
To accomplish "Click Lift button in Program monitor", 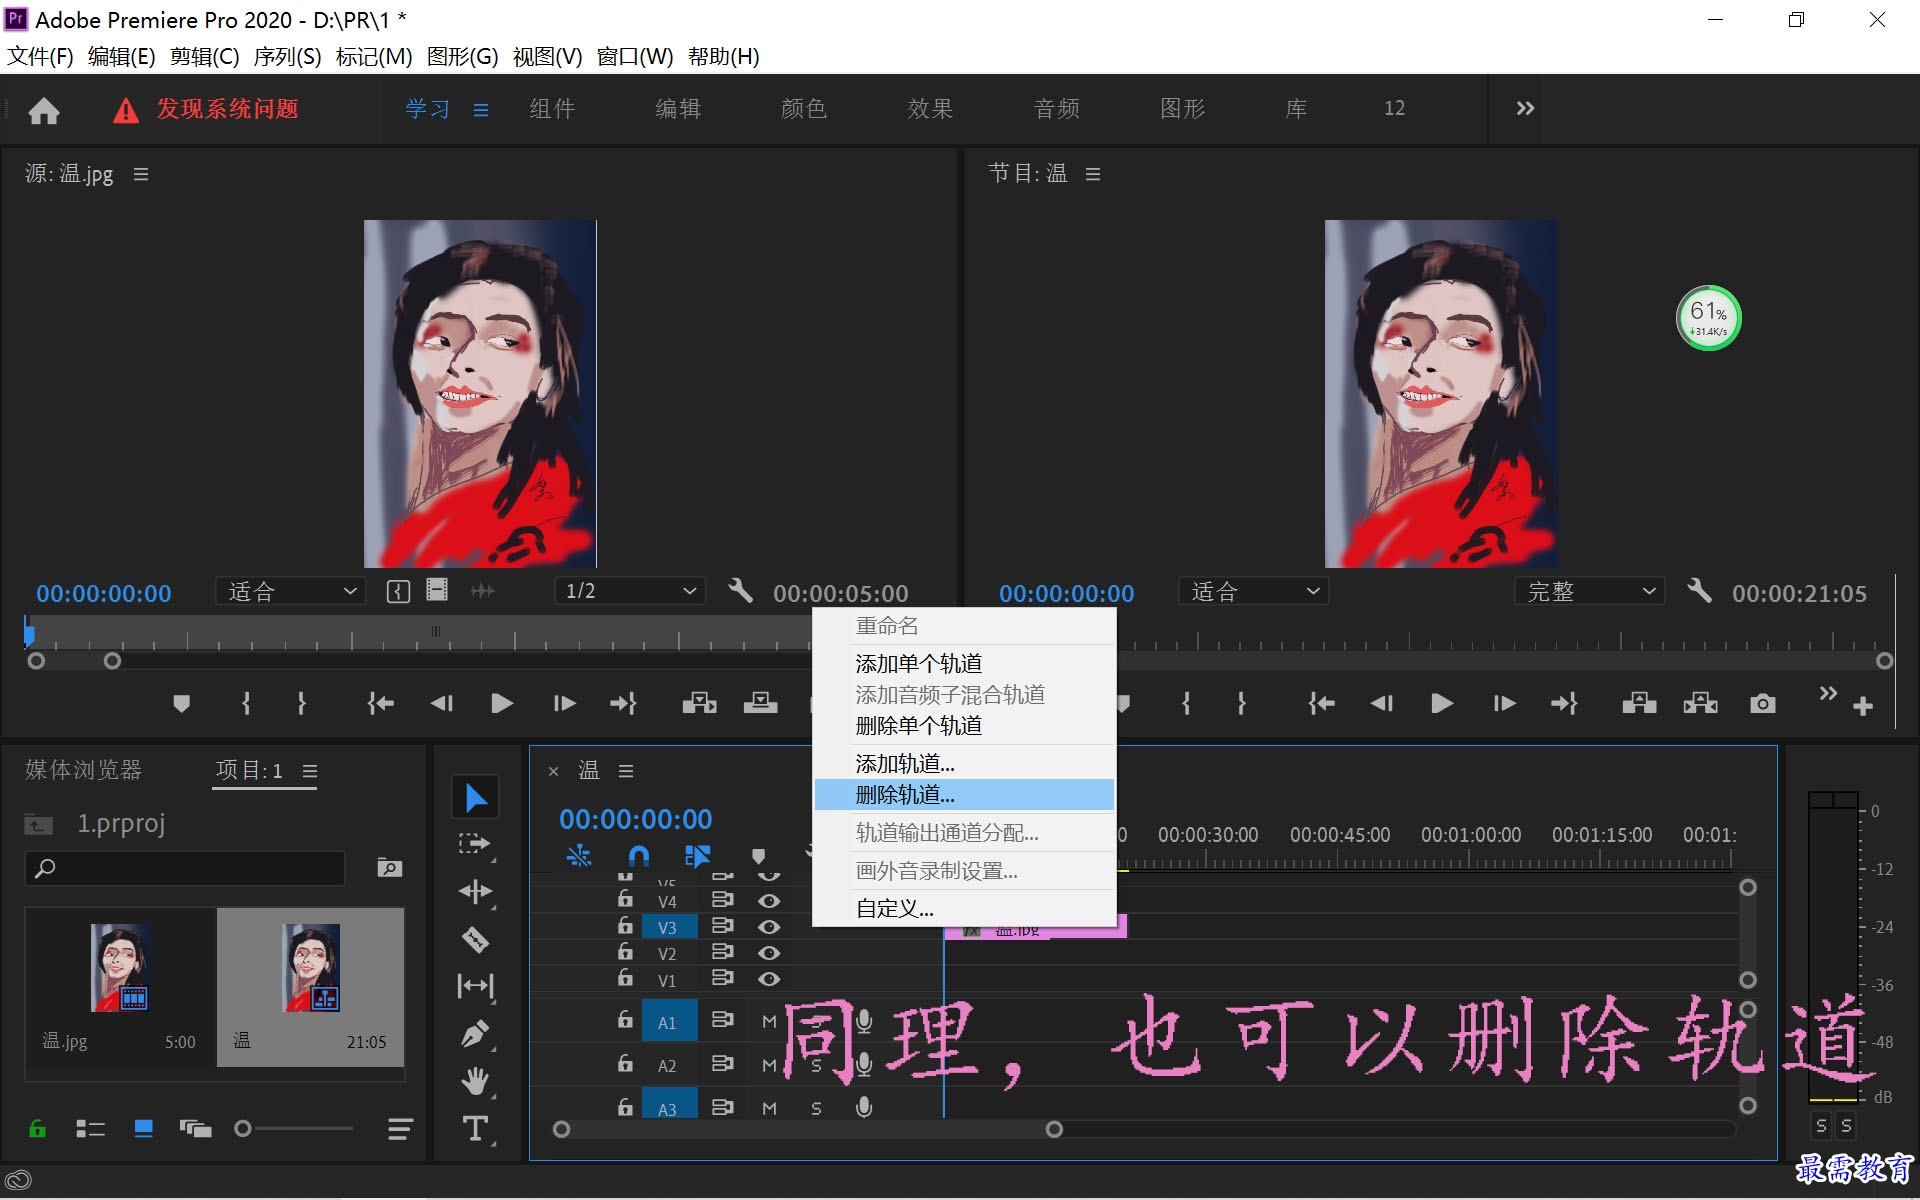I will (x=1639, y=704).
